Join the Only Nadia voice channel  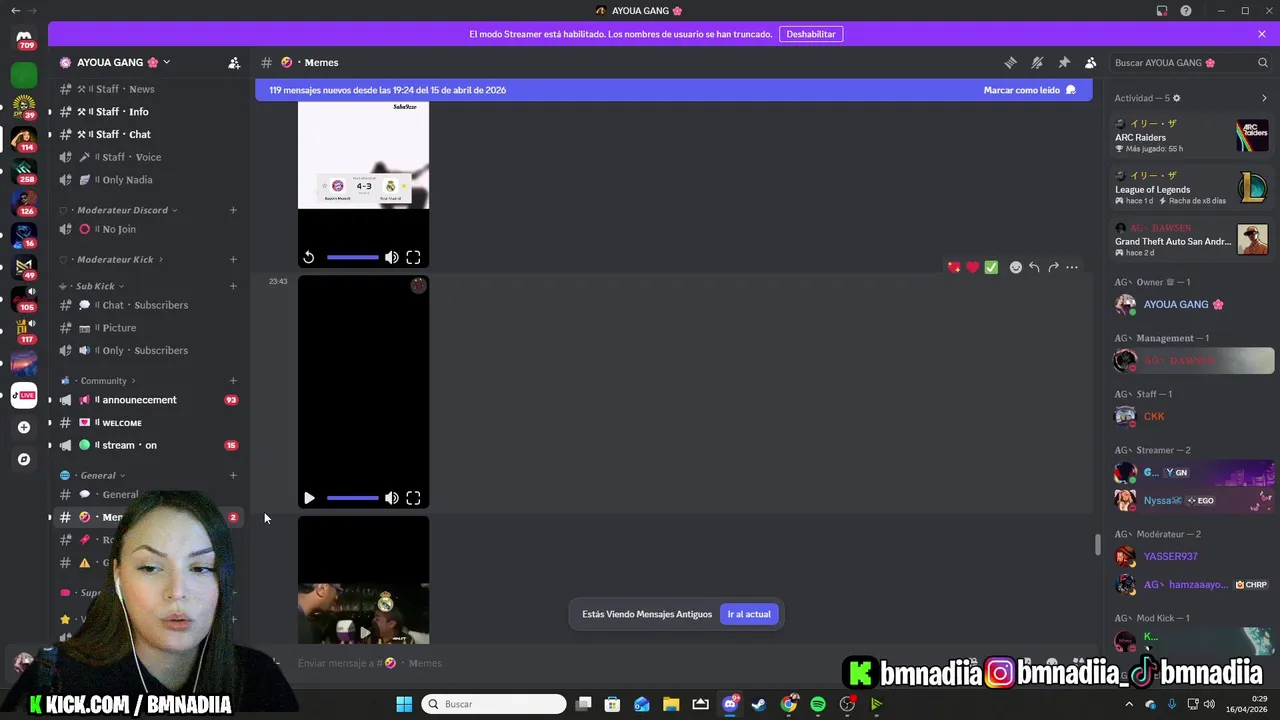click(148, 180)
